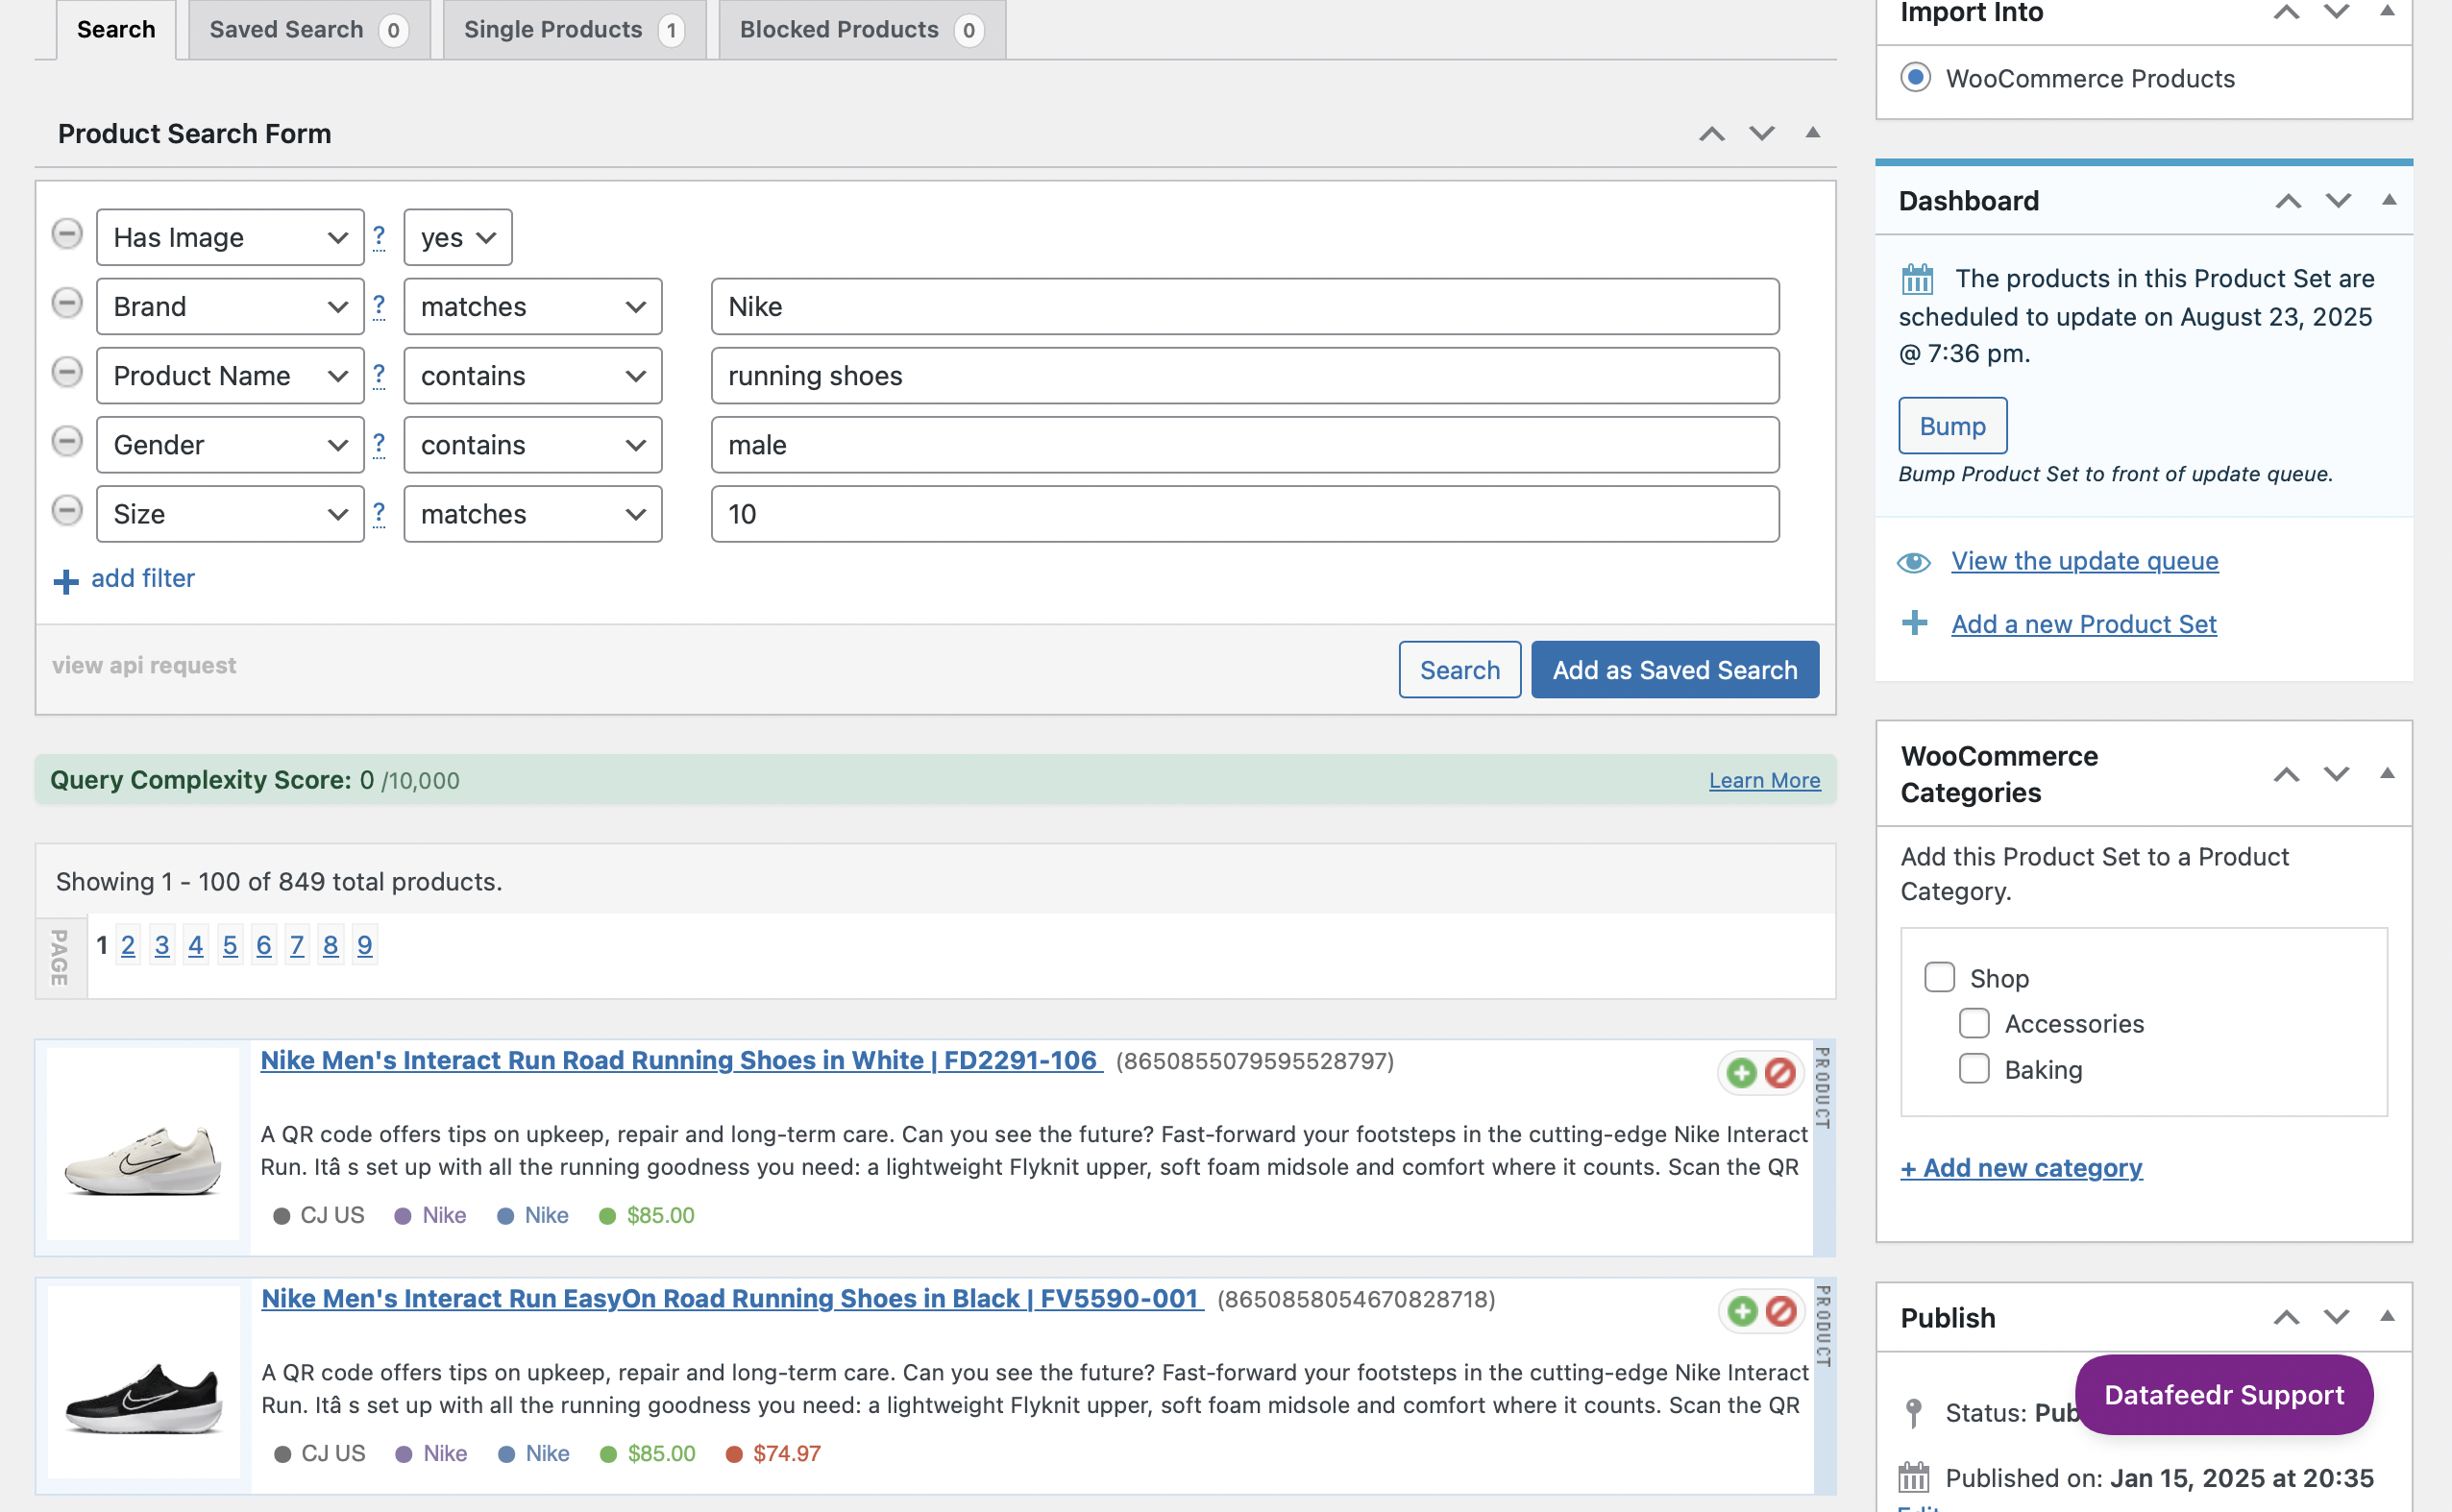
Task: Collapse the WooCommerce Categories panel
Action: pyautogui.click(x=2387, y=772)
